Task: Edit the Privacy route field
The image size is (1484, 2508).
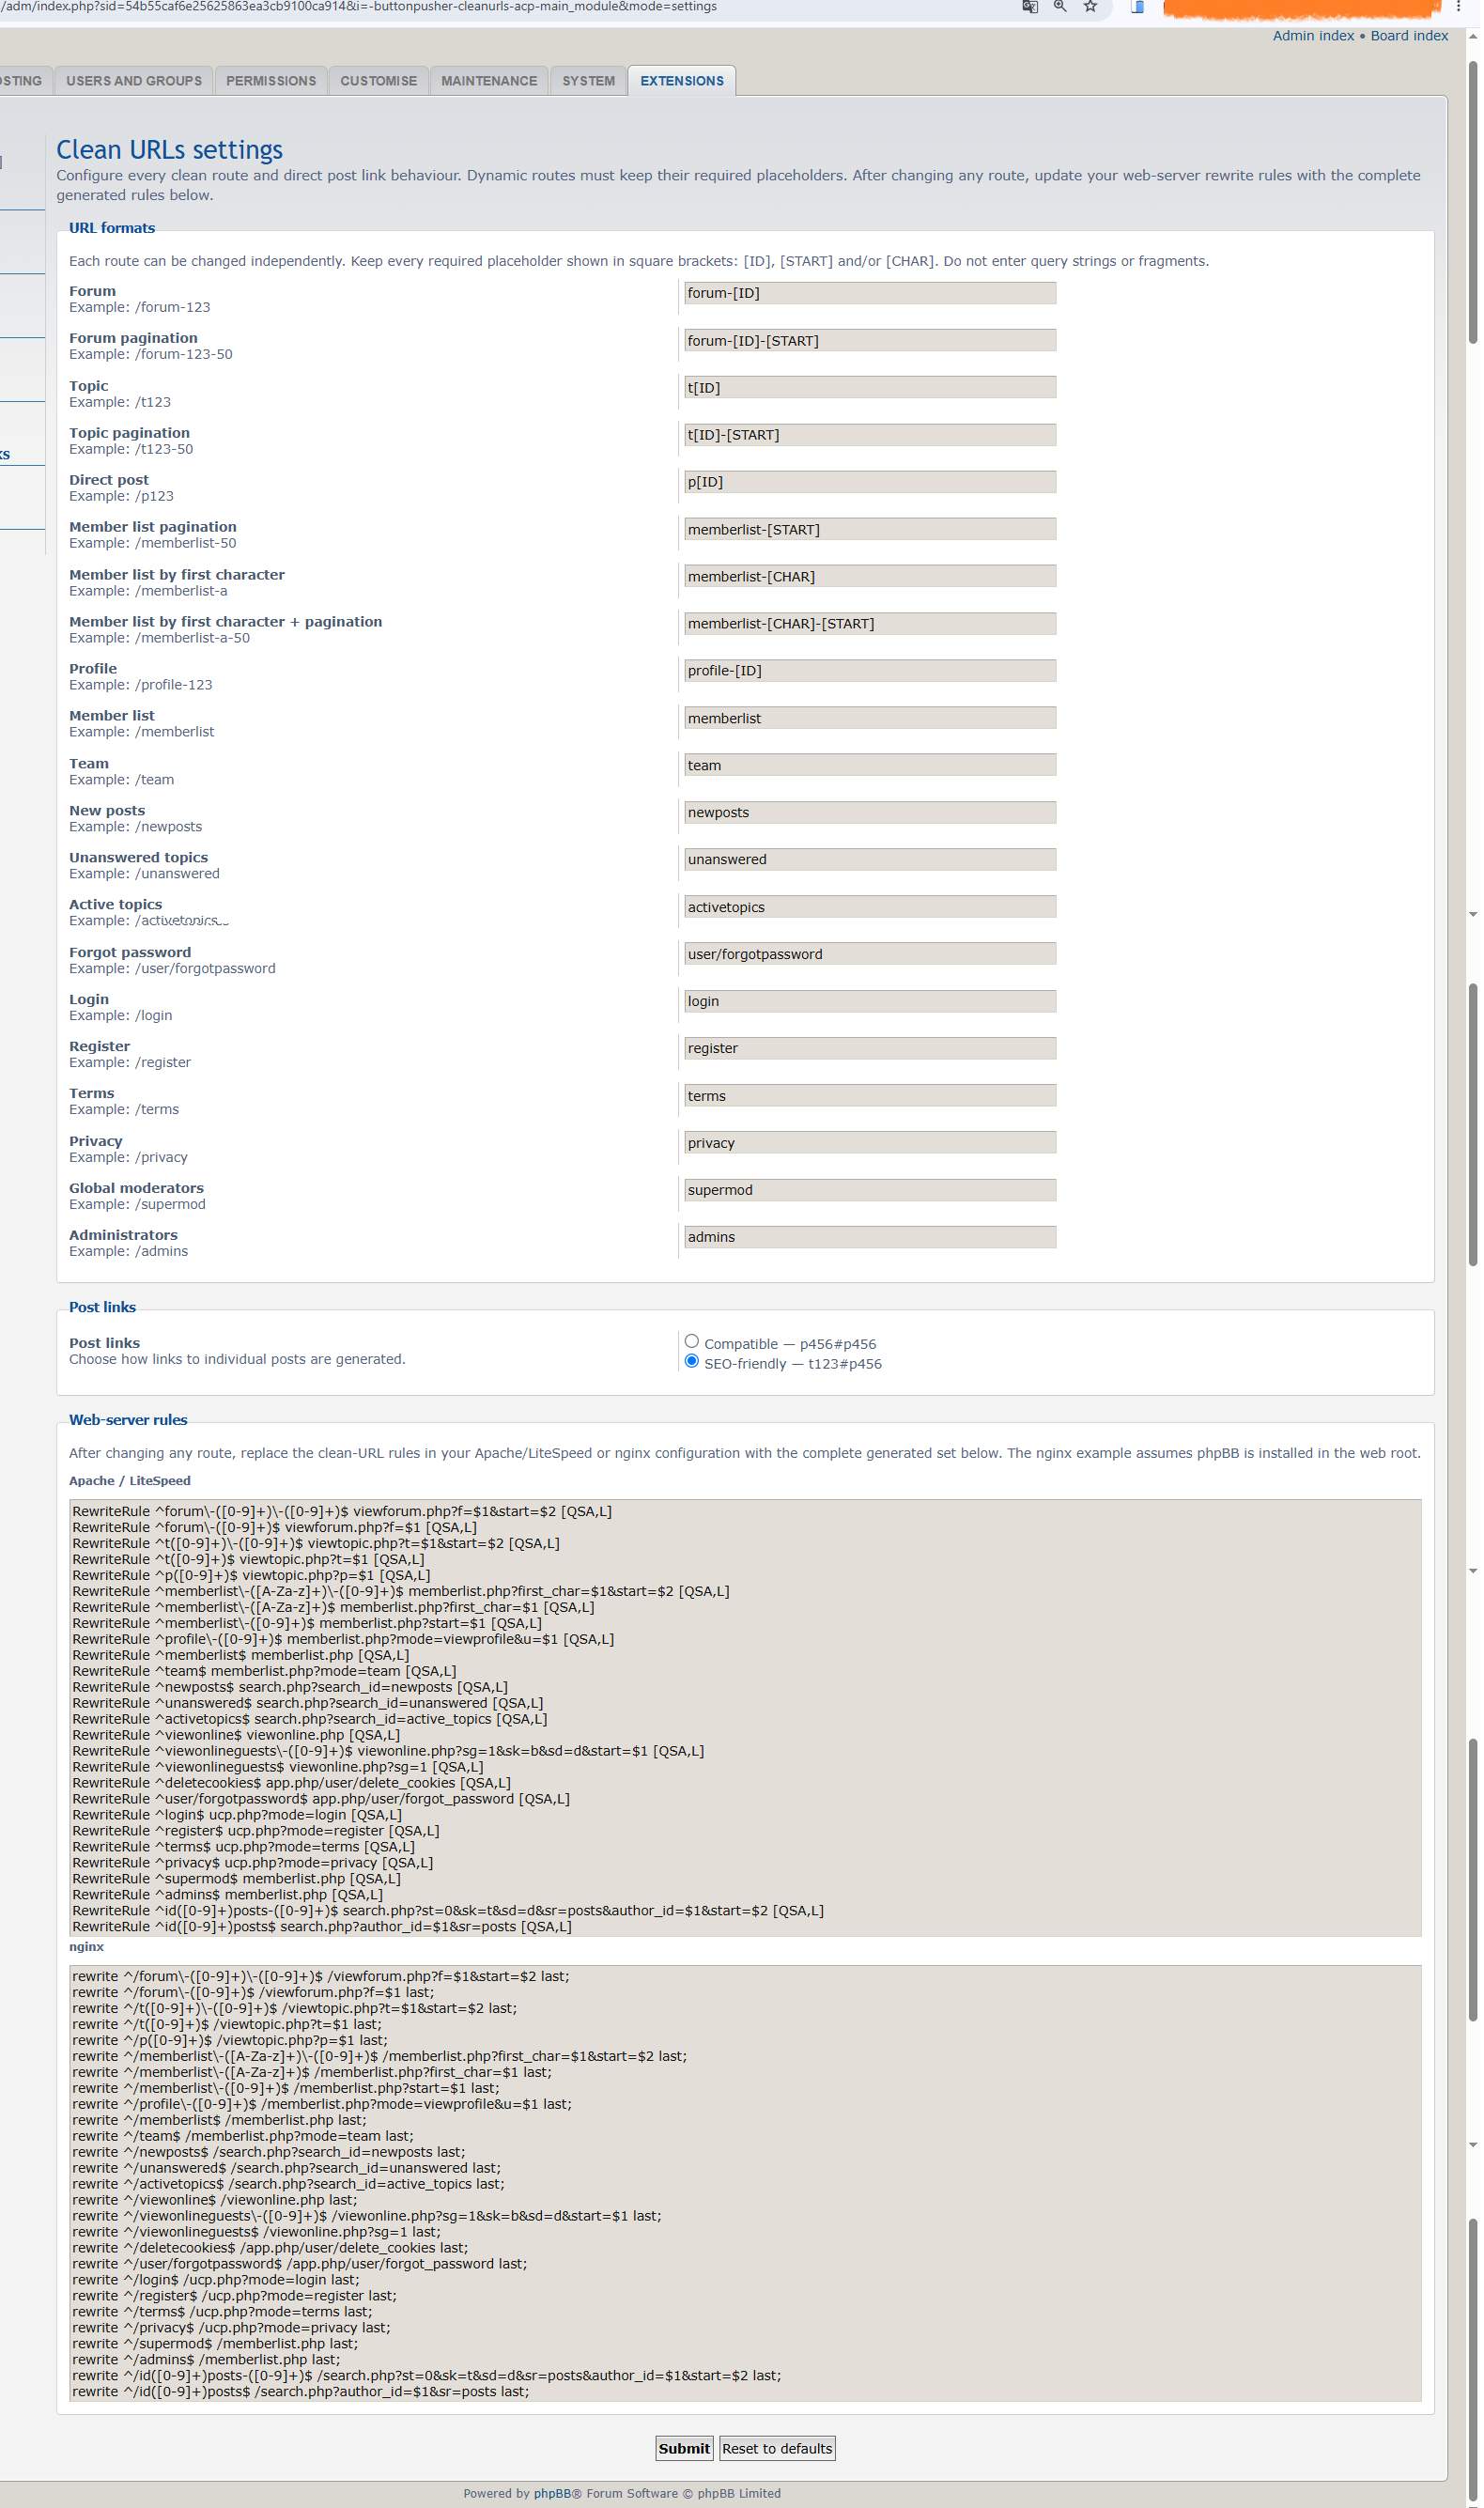Action: [870, 1144]
